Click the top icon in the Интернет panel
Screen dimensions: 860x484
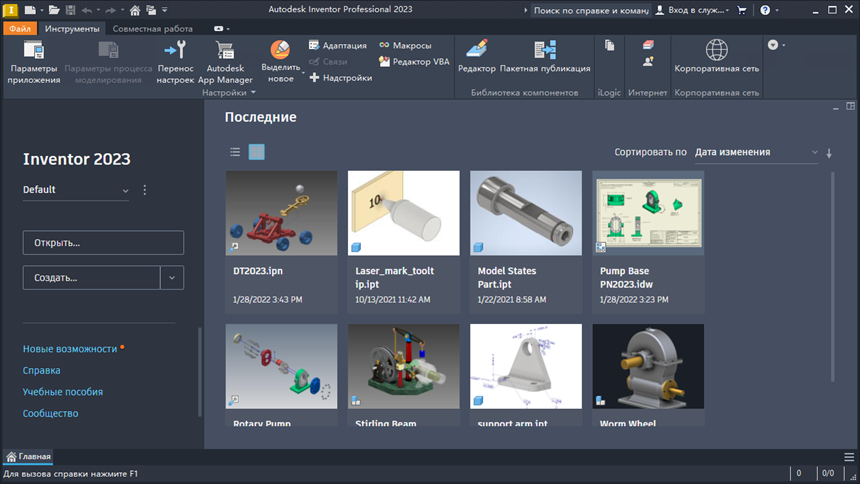tap(648, 44)
